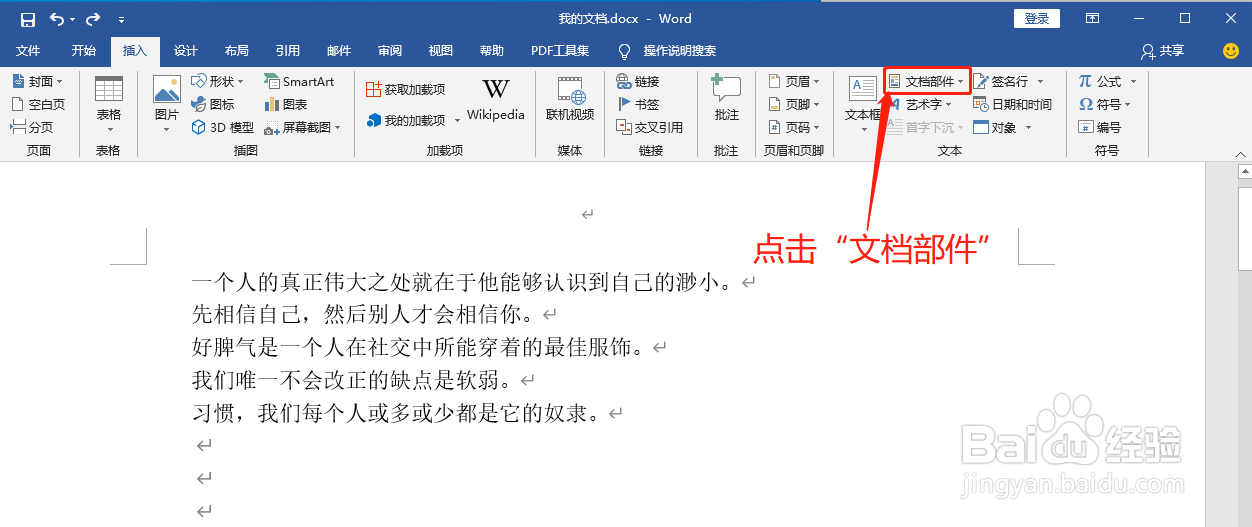Insert a 封面 cover page
The height and width of the screenshot is (527, 1252).
[37, 81]
